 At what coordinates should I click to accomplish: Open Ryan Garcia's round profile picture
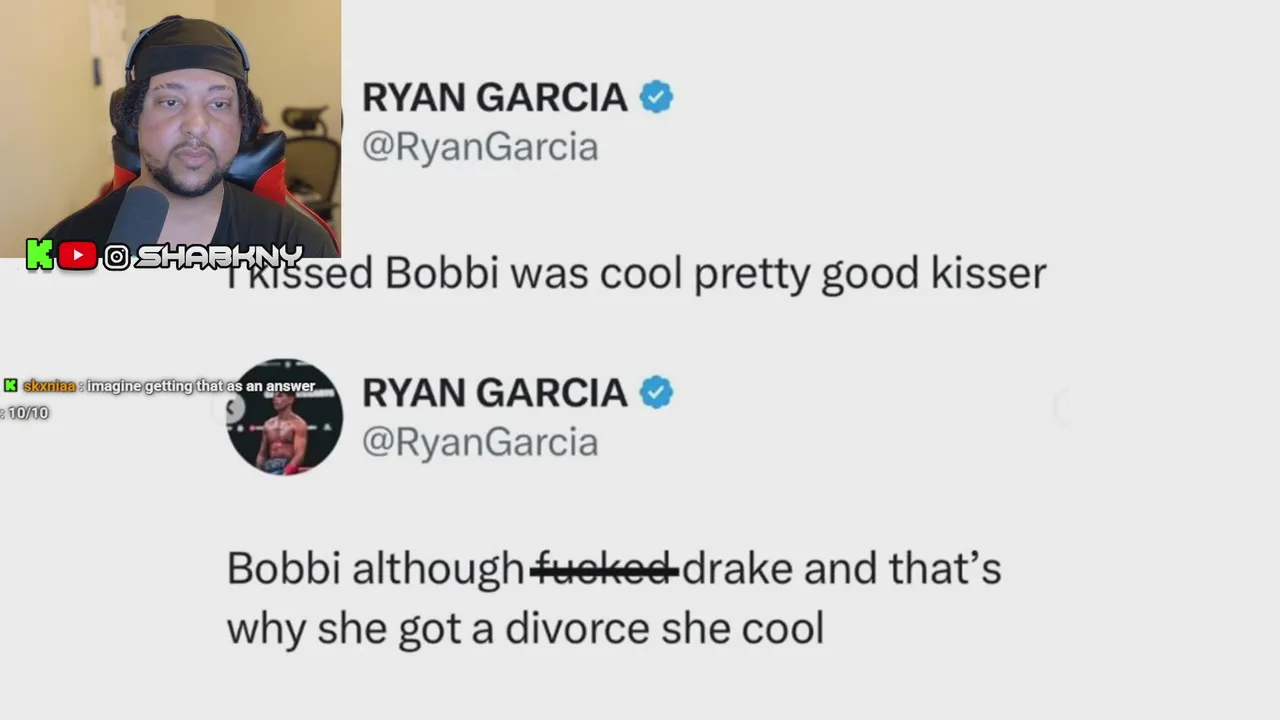click(284, 416)
